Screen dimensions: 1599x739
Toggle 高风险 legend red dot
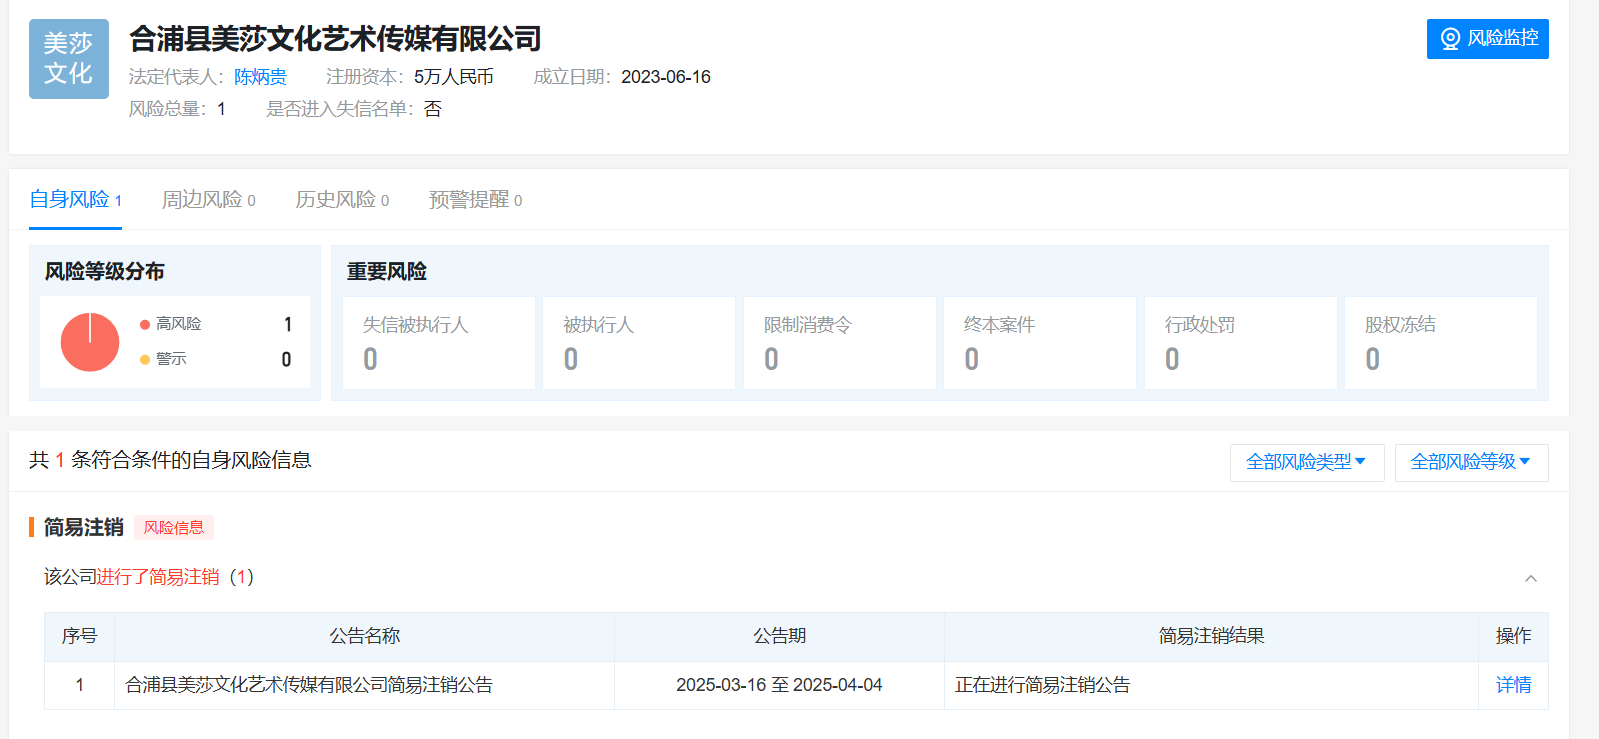coord(145,324)
